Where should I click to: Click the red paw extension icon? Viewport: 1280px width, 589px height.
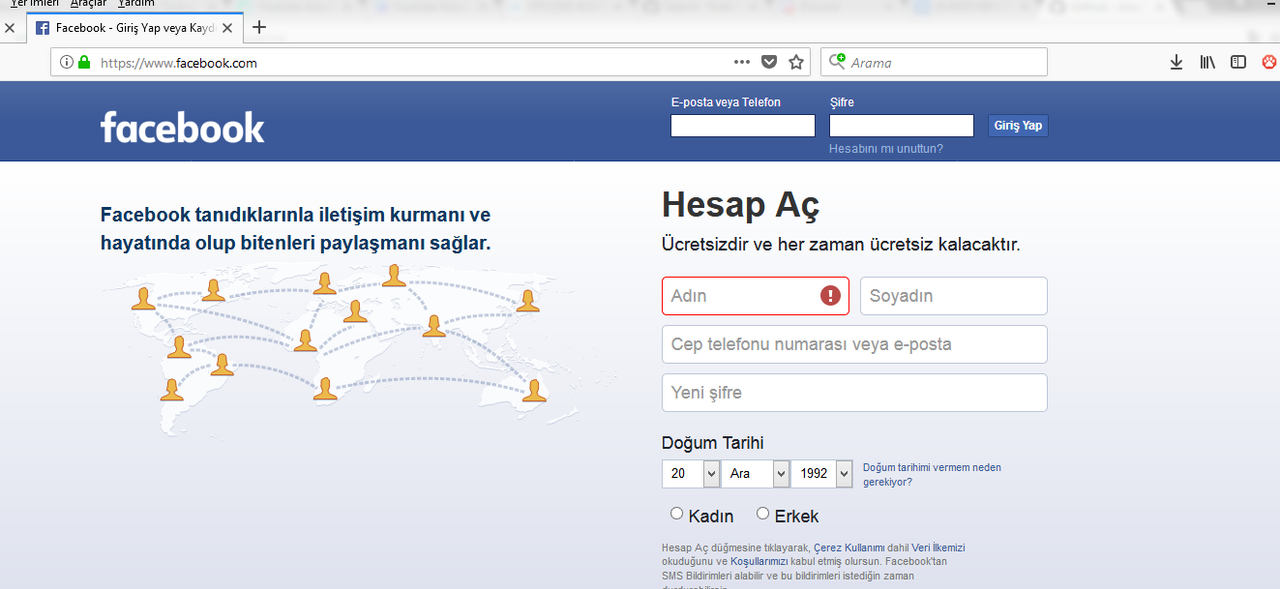(x=1269, y=62)
